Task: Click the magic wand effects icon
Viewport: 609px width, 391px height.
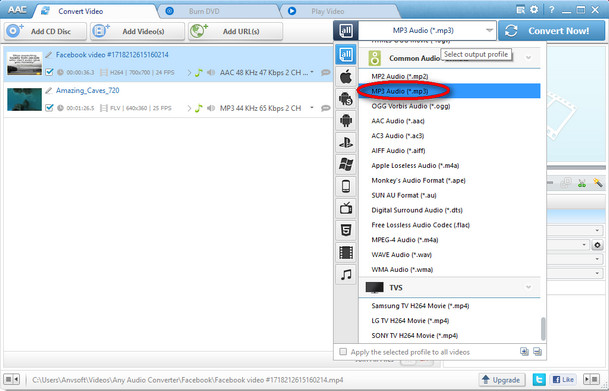Action: 598,182
